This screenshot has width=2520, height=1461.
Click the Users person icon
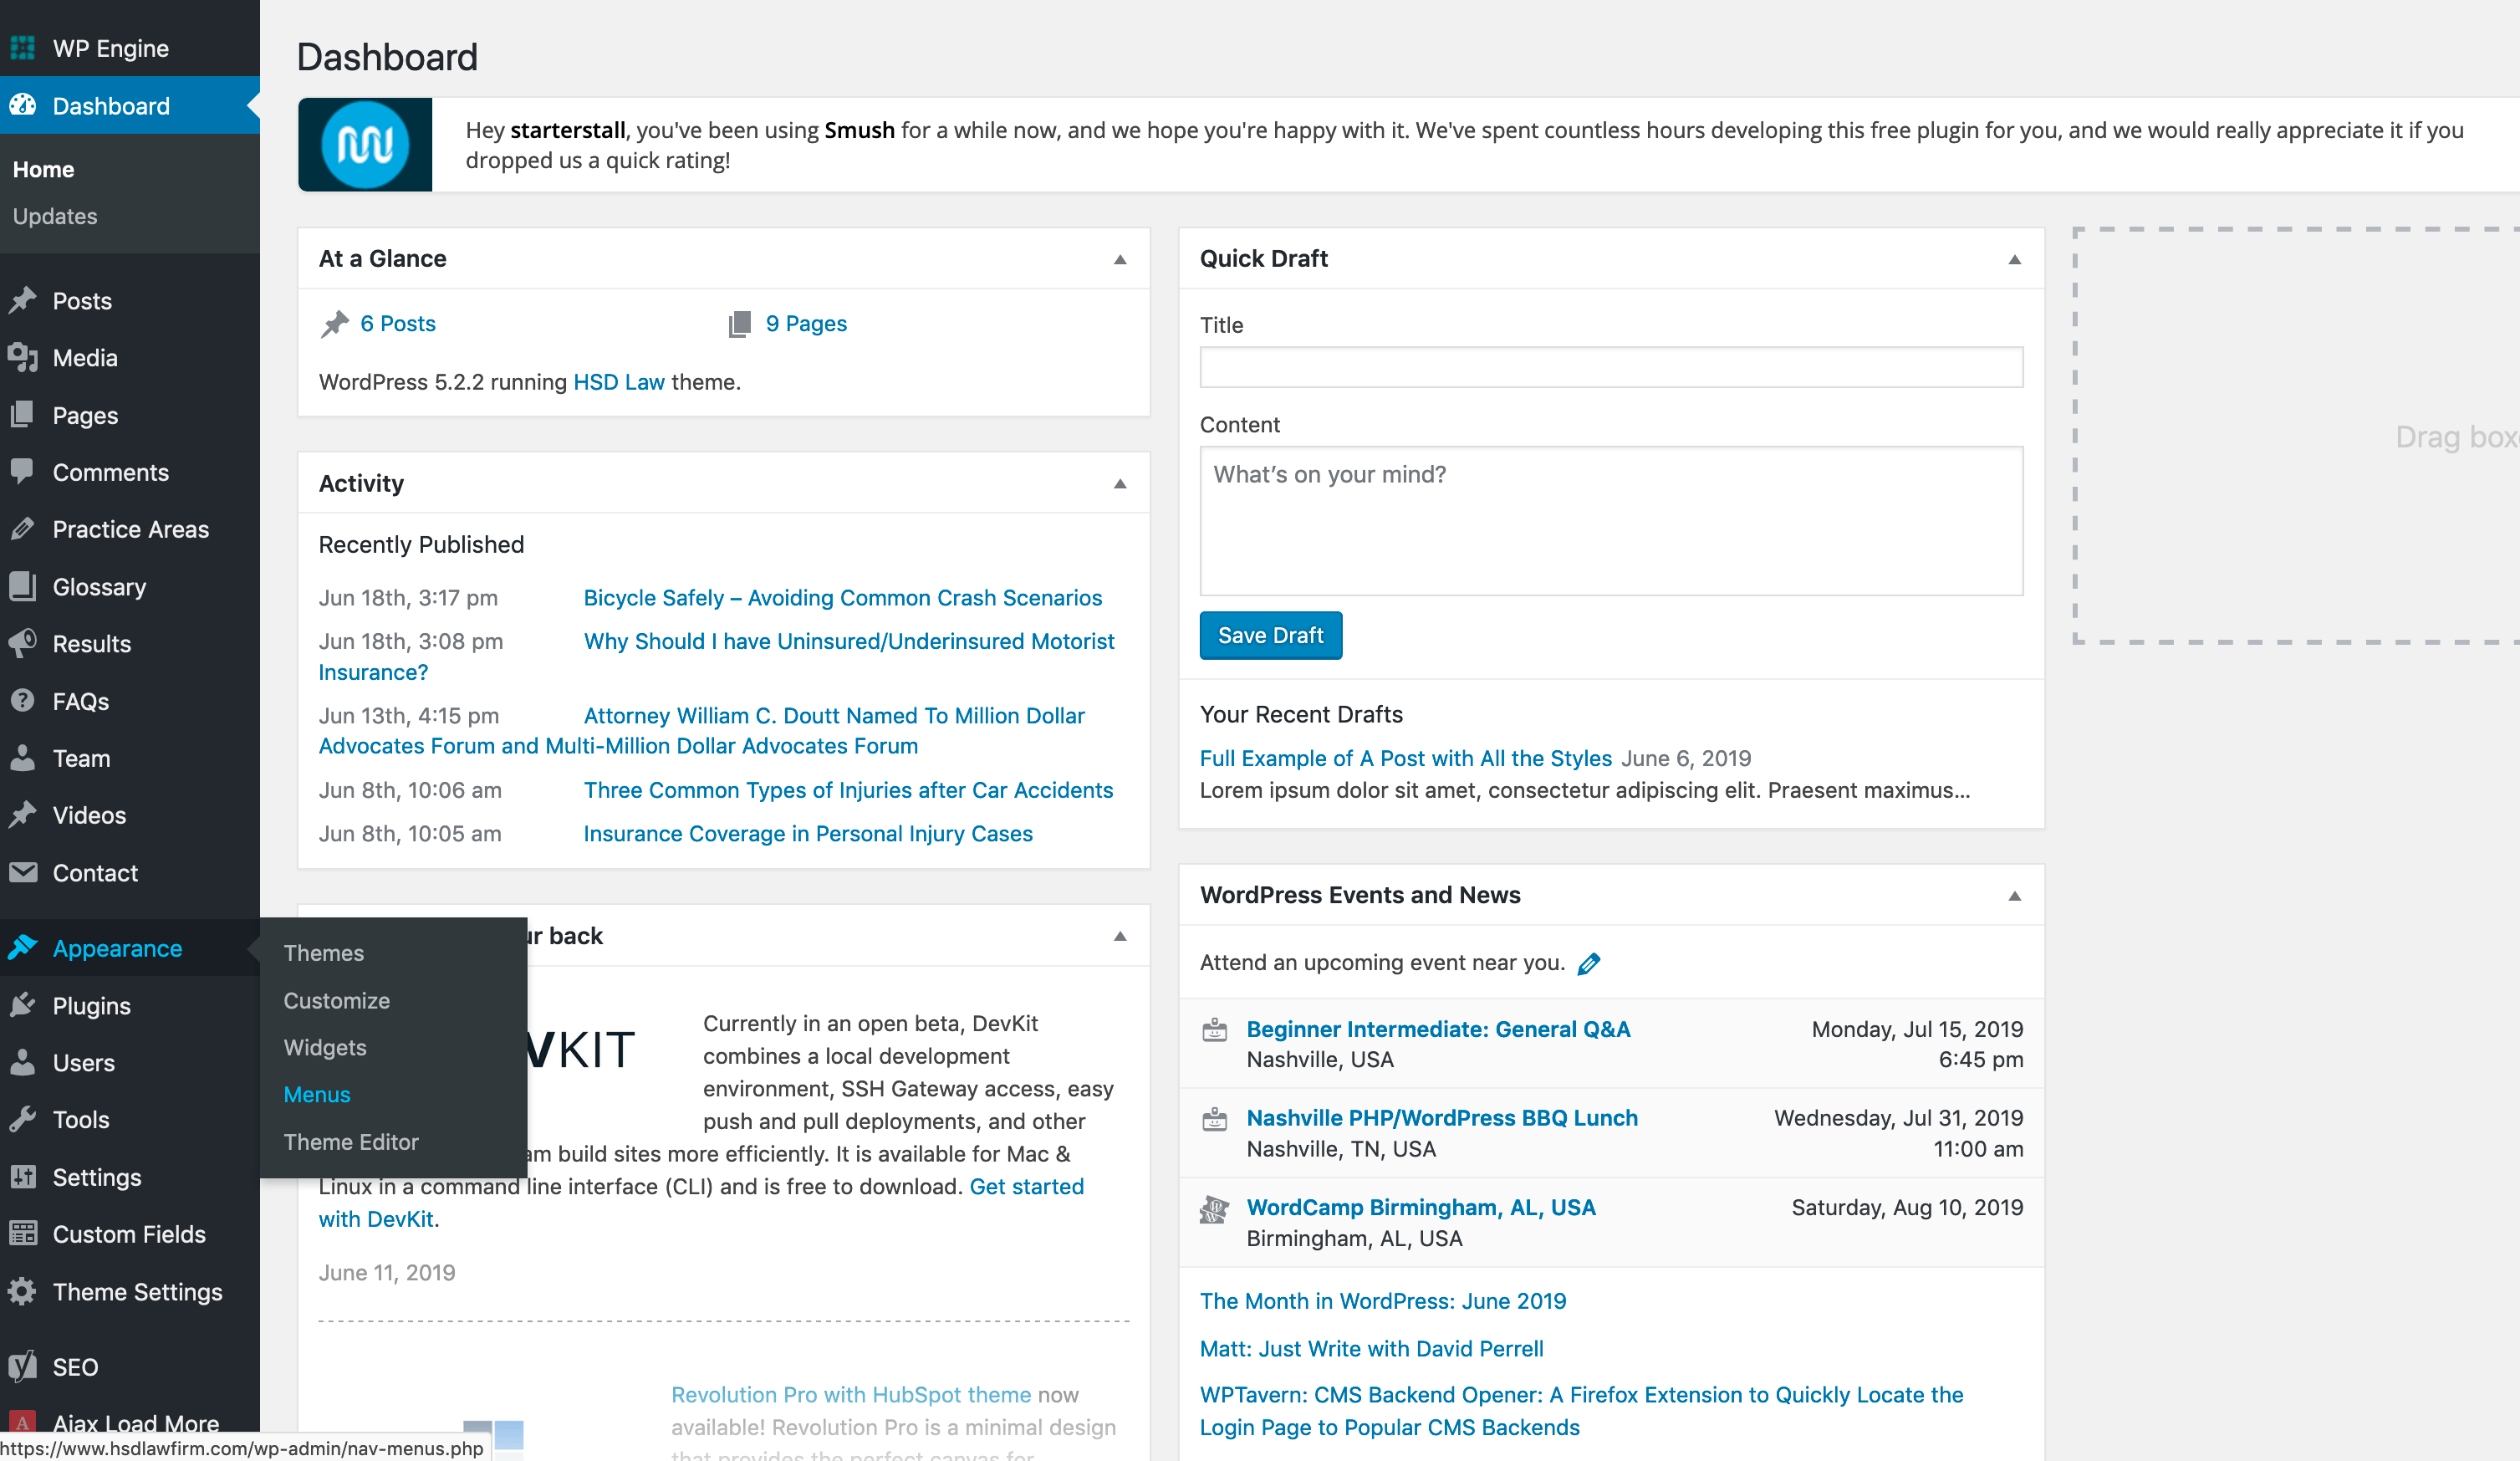click(23, 1062)
